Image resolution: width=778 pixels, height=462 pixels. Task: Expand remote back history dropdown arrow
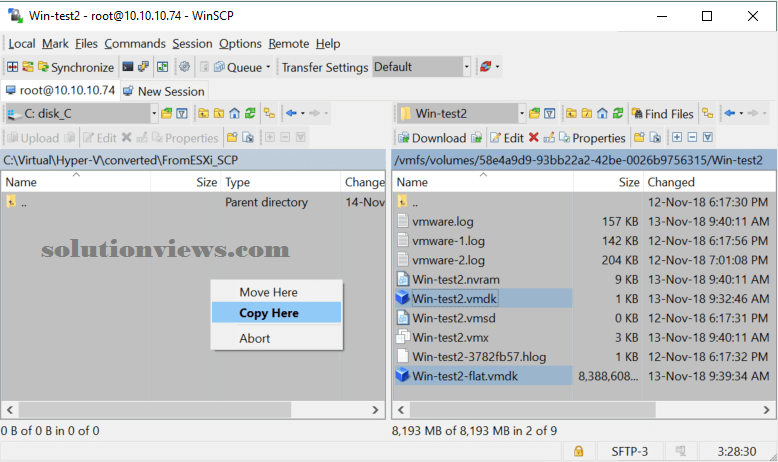point(741,113)
